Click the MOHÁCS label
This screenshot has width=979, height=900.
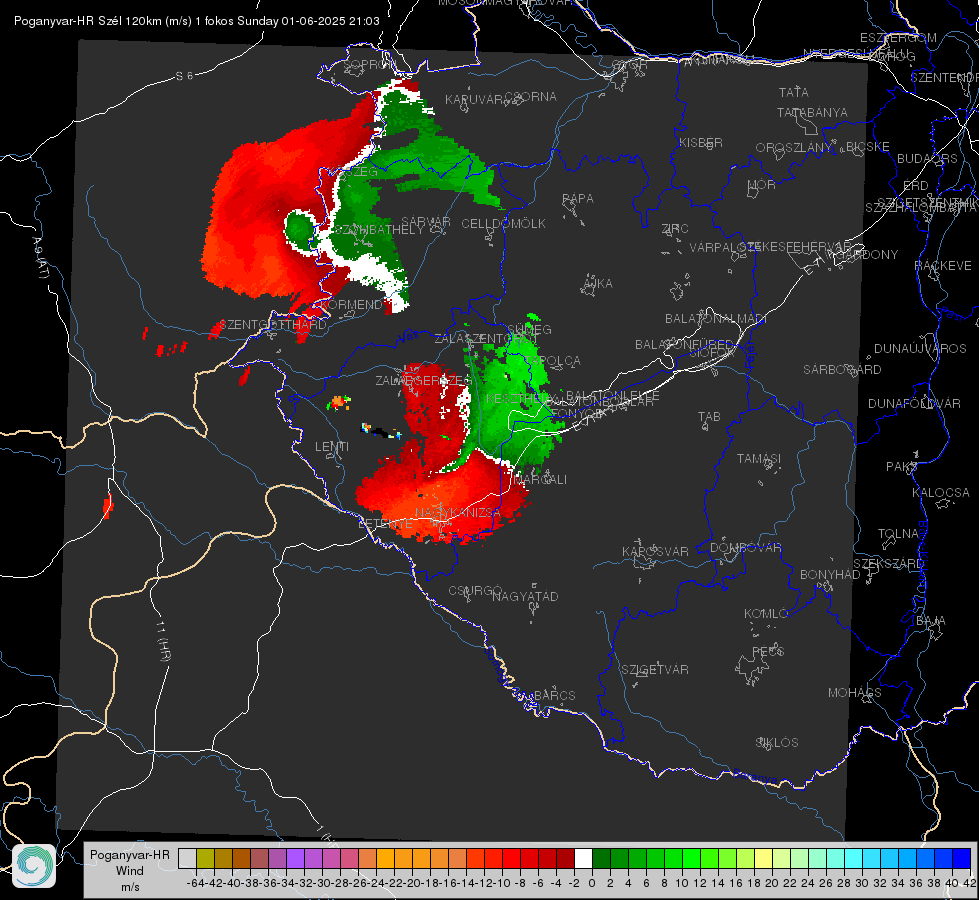[x=855, y=693]
